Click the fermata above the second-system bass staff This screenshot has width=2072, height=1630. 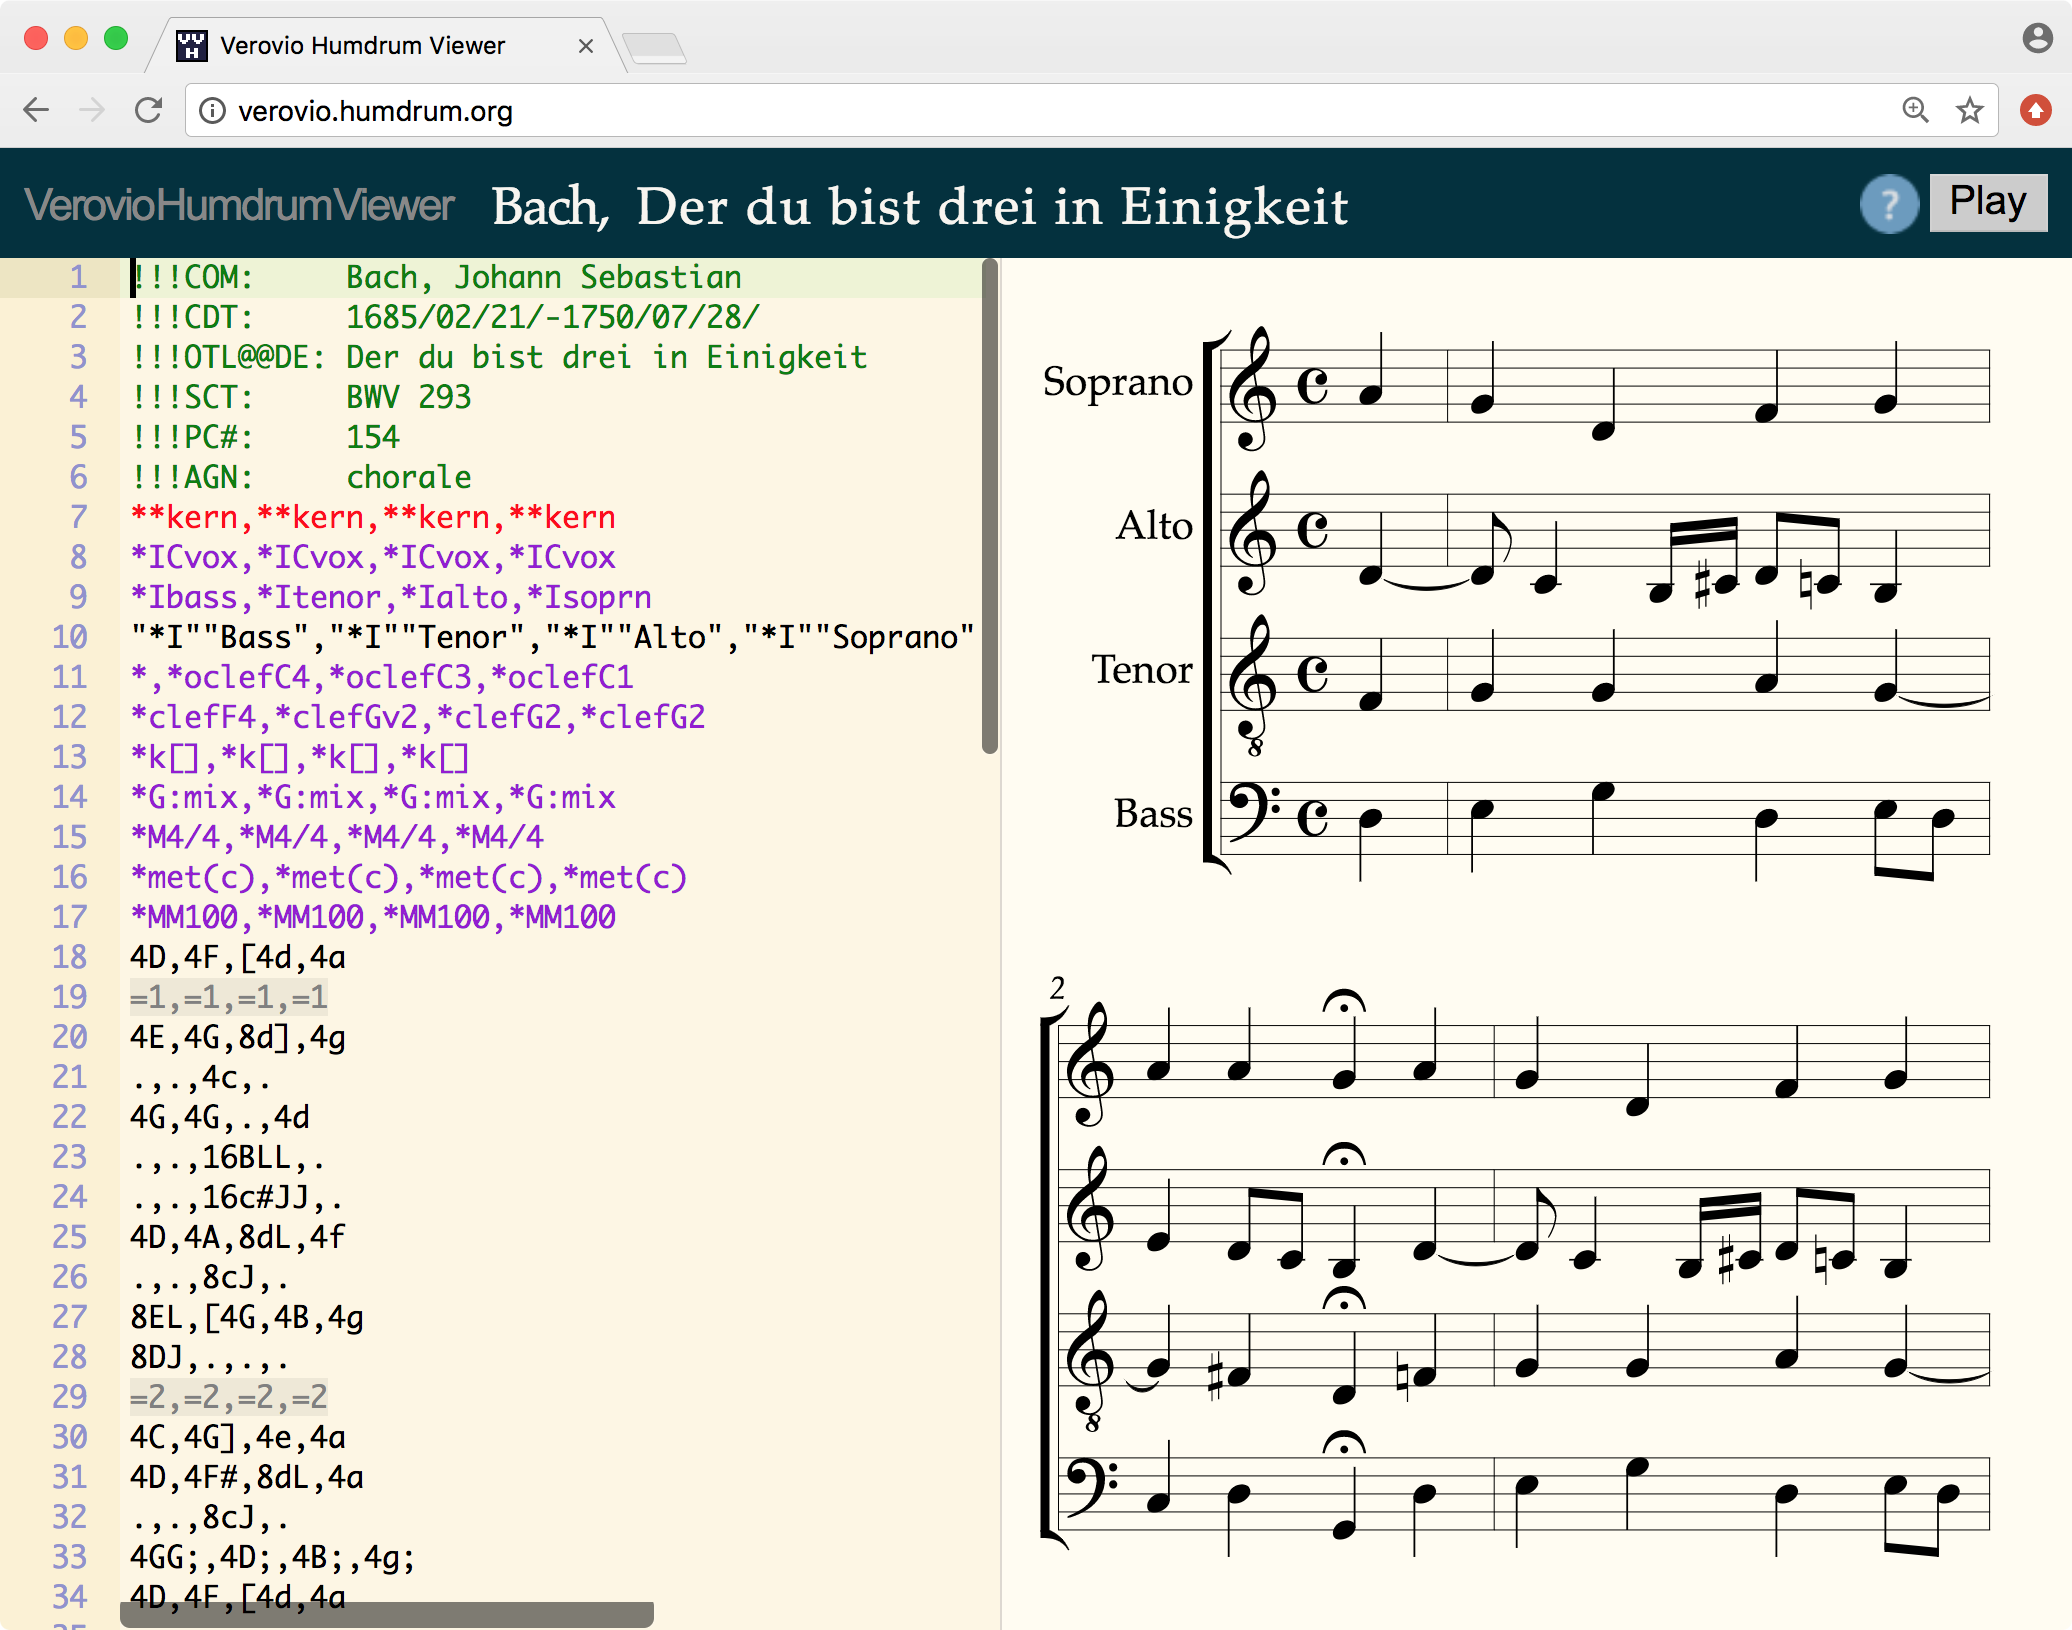(1344, 1442)
